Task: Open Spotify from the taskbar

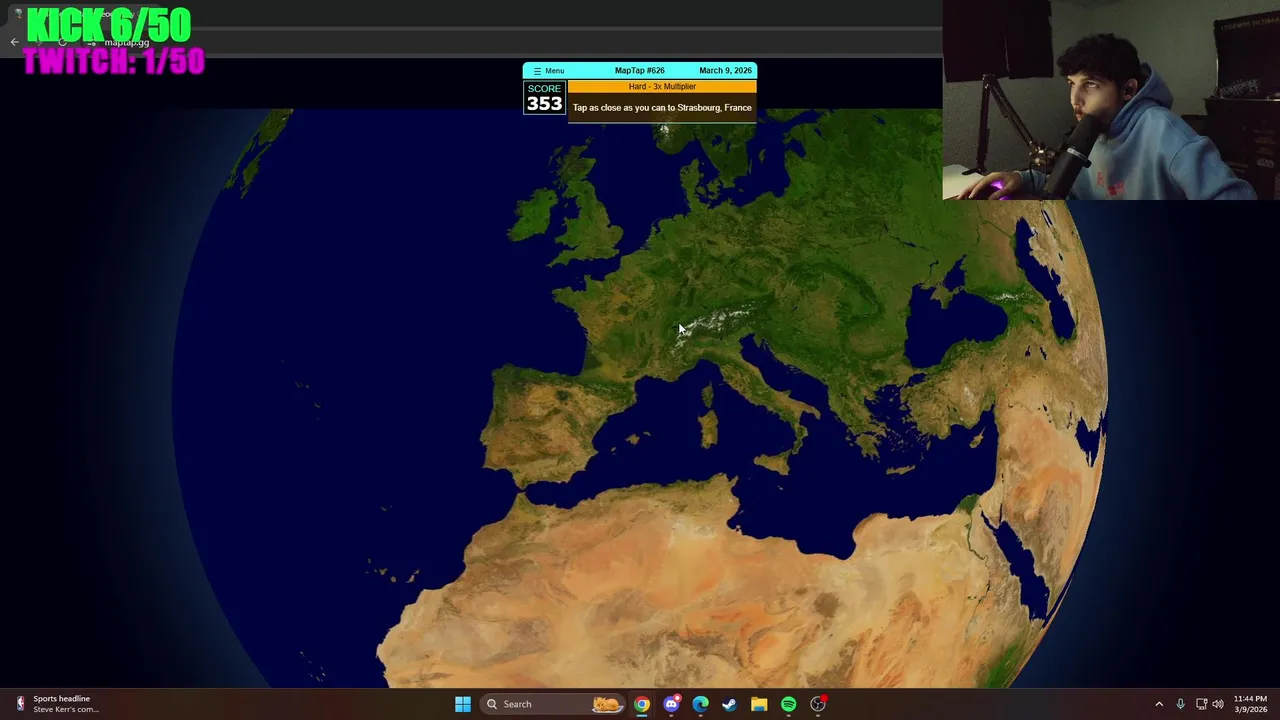Action: point(788,704)
